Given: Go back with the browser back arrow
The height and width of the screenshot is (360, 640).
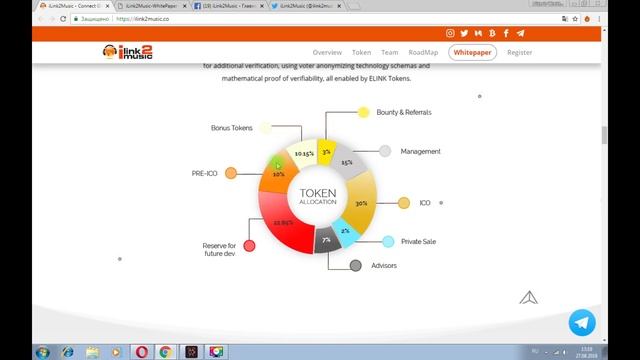Looking at the screenshot, I should (x=40, y=19).
